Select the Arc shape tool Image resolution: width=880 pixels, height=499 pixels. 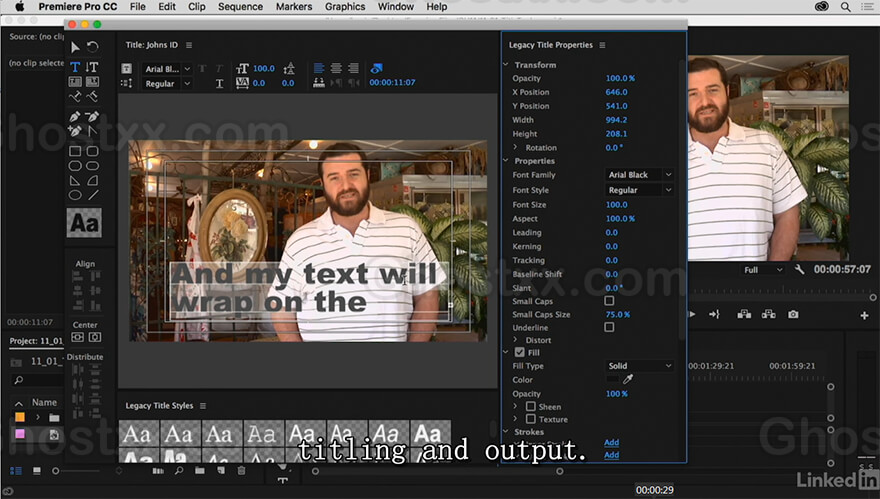coord(93,180)
